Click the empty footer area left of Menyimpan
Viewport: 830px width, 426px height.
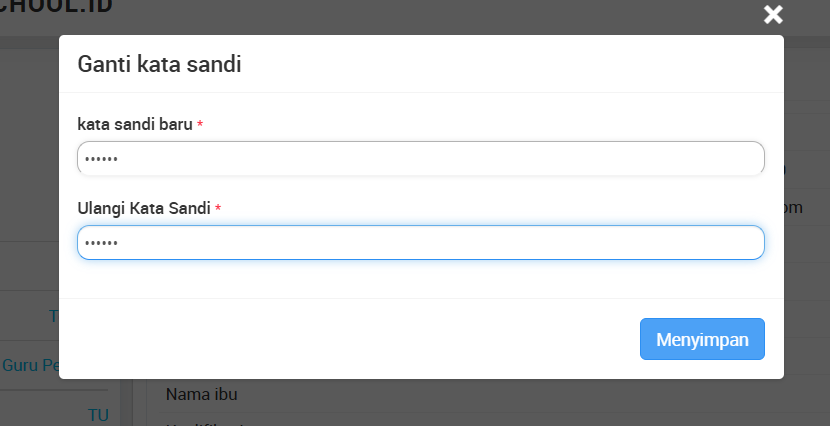[340, 338]
